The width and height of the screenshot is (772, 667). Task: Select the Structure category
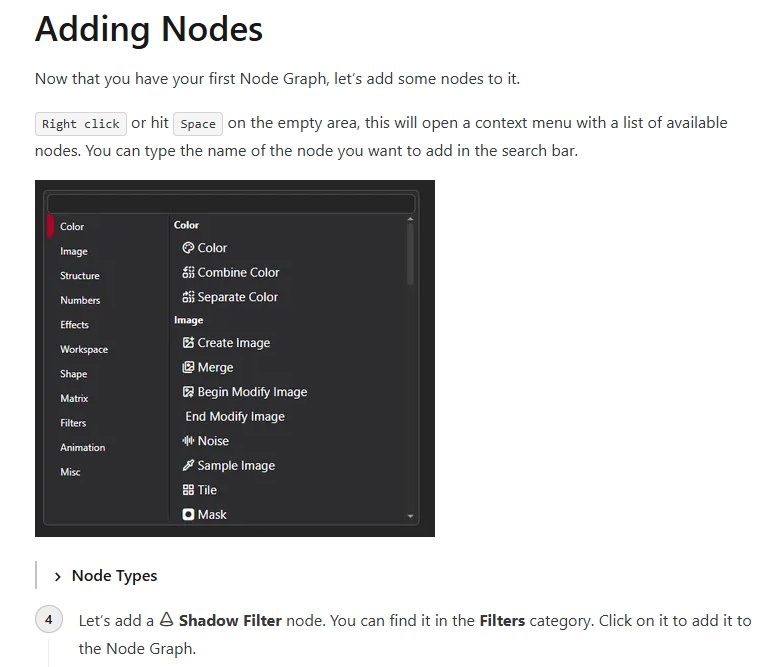click(x=80, y=276)
